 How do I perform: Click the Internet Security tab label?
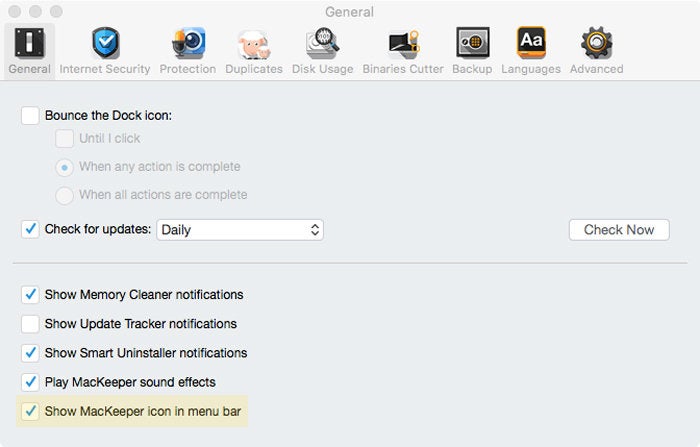105,69
